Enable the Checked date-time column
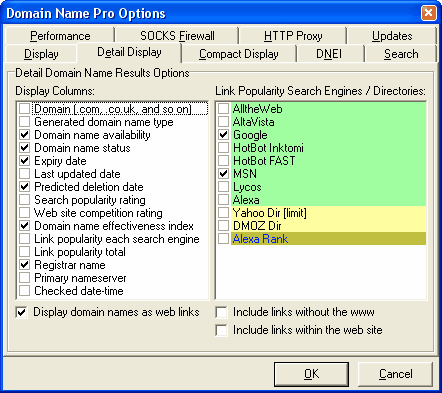This screenshot has width=442, height=393. tap(24, 291)
